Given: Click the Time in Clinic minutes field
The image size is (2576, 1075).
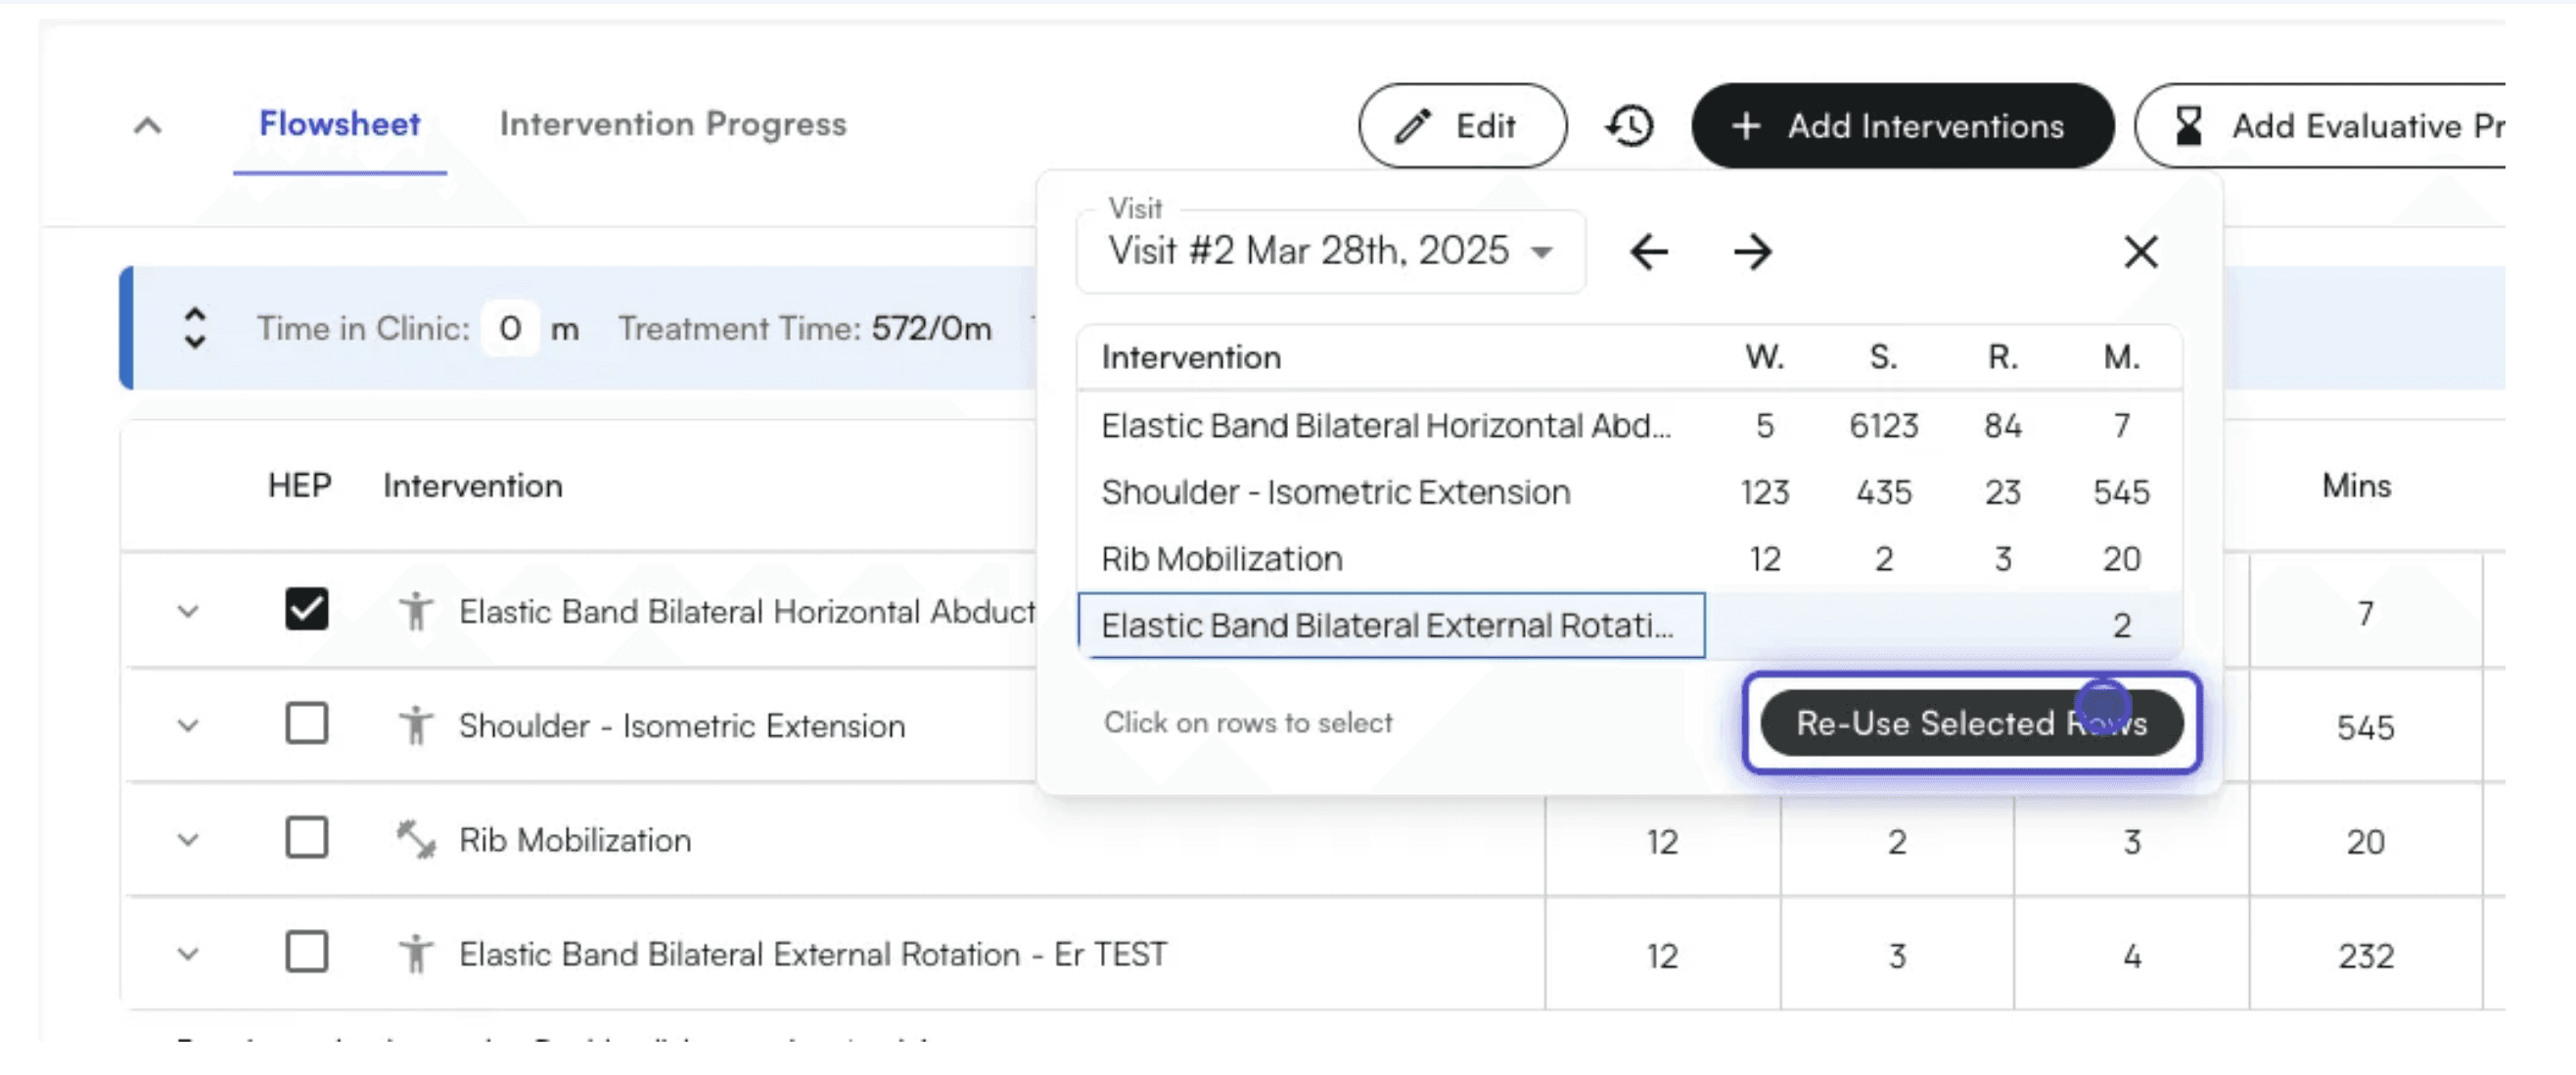Looking at the screenshot, I should 510,328.
